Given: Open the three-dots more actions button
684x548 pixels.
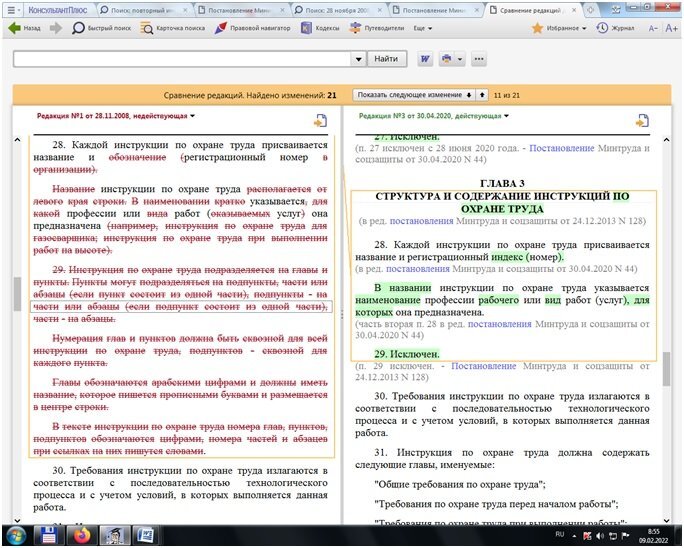Looking at the screenshot, I should point(479,59).
